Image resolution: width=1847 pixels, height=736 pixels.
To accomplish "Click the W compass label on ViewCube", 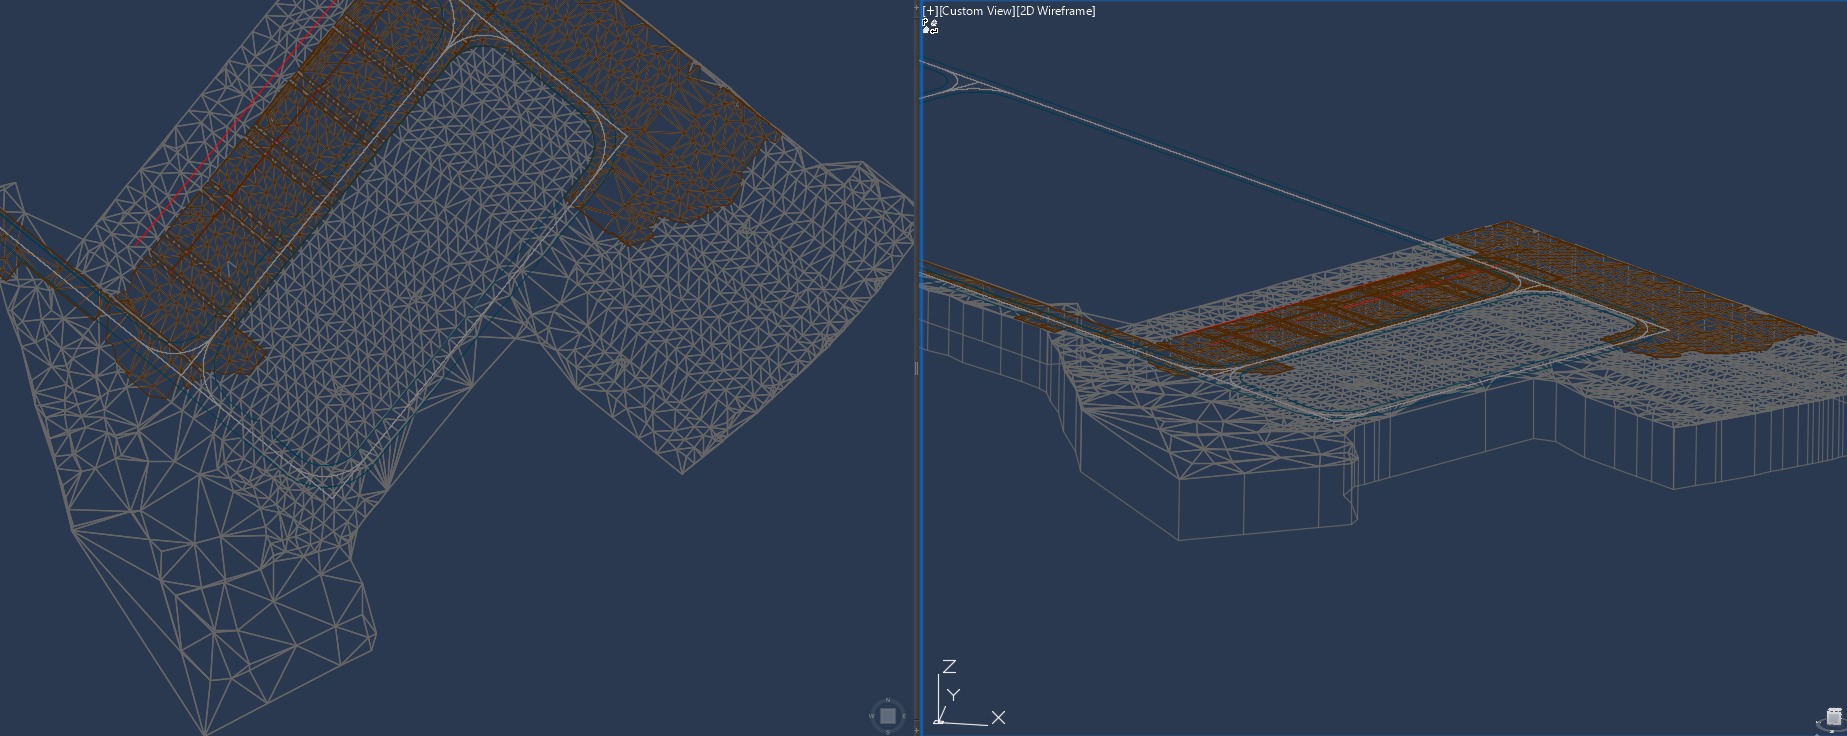I will 871,716.
